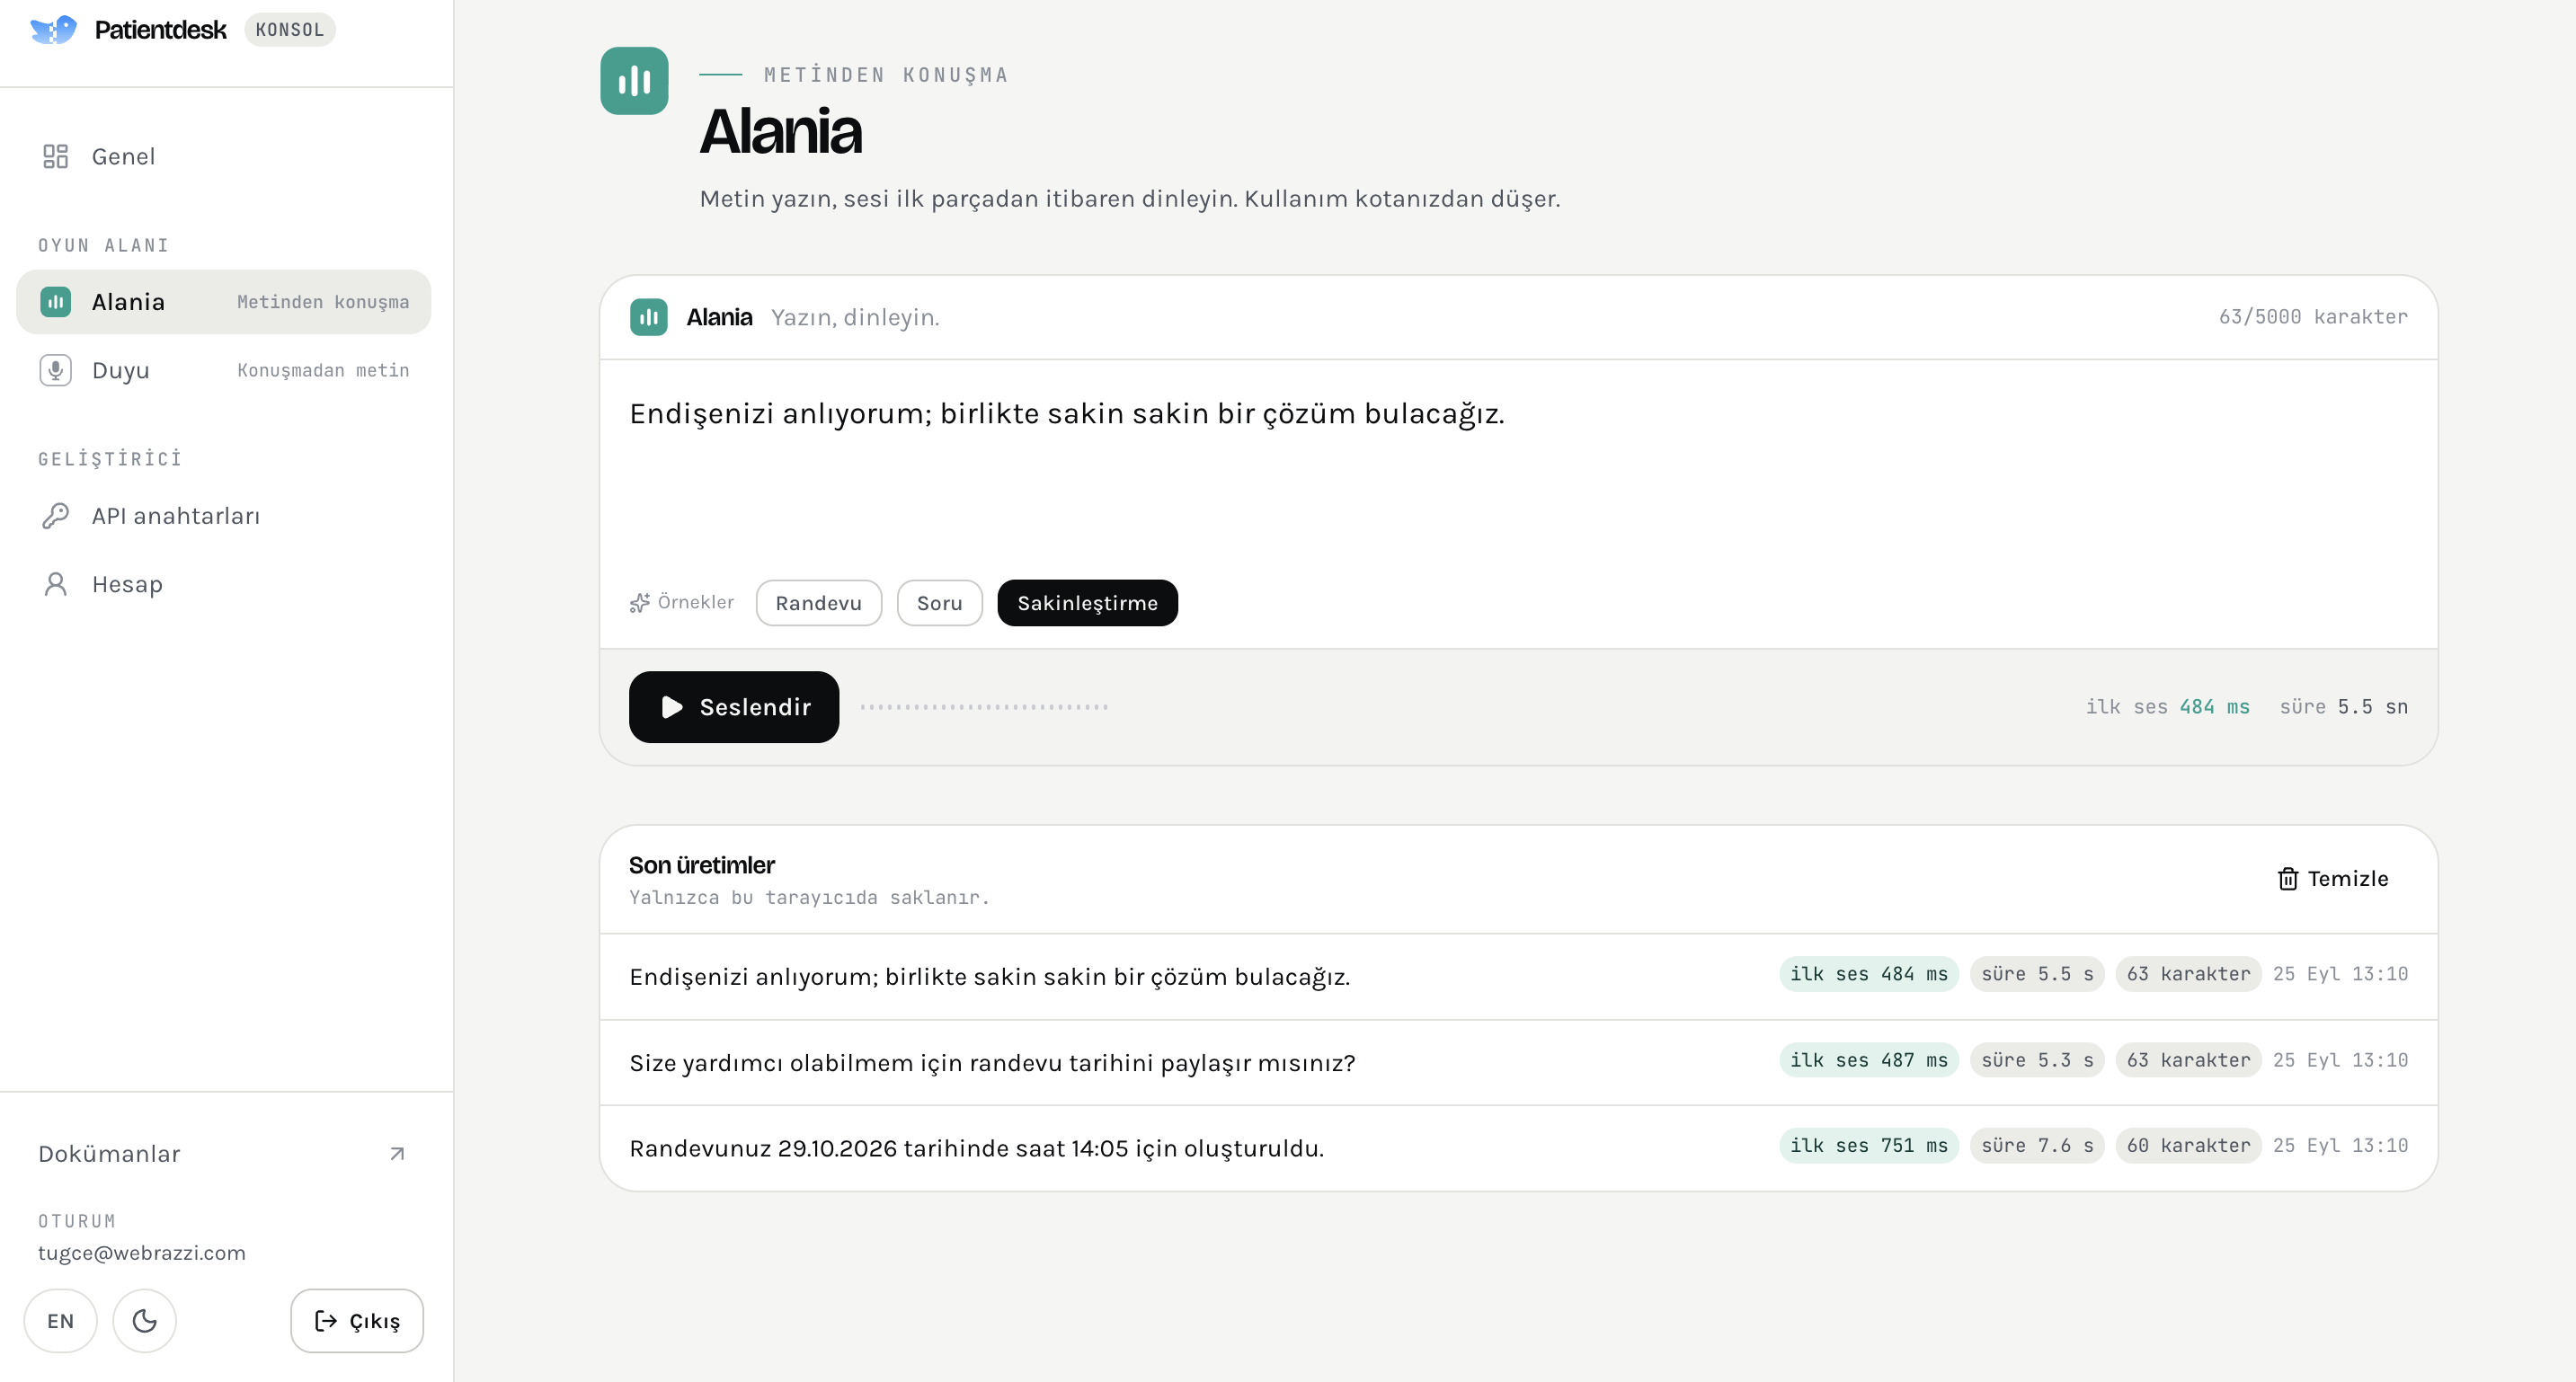This screenshot has height=1382, width=2576.
Task: Choose the Sakinleştirme example chip
Action: (1087, 603)
